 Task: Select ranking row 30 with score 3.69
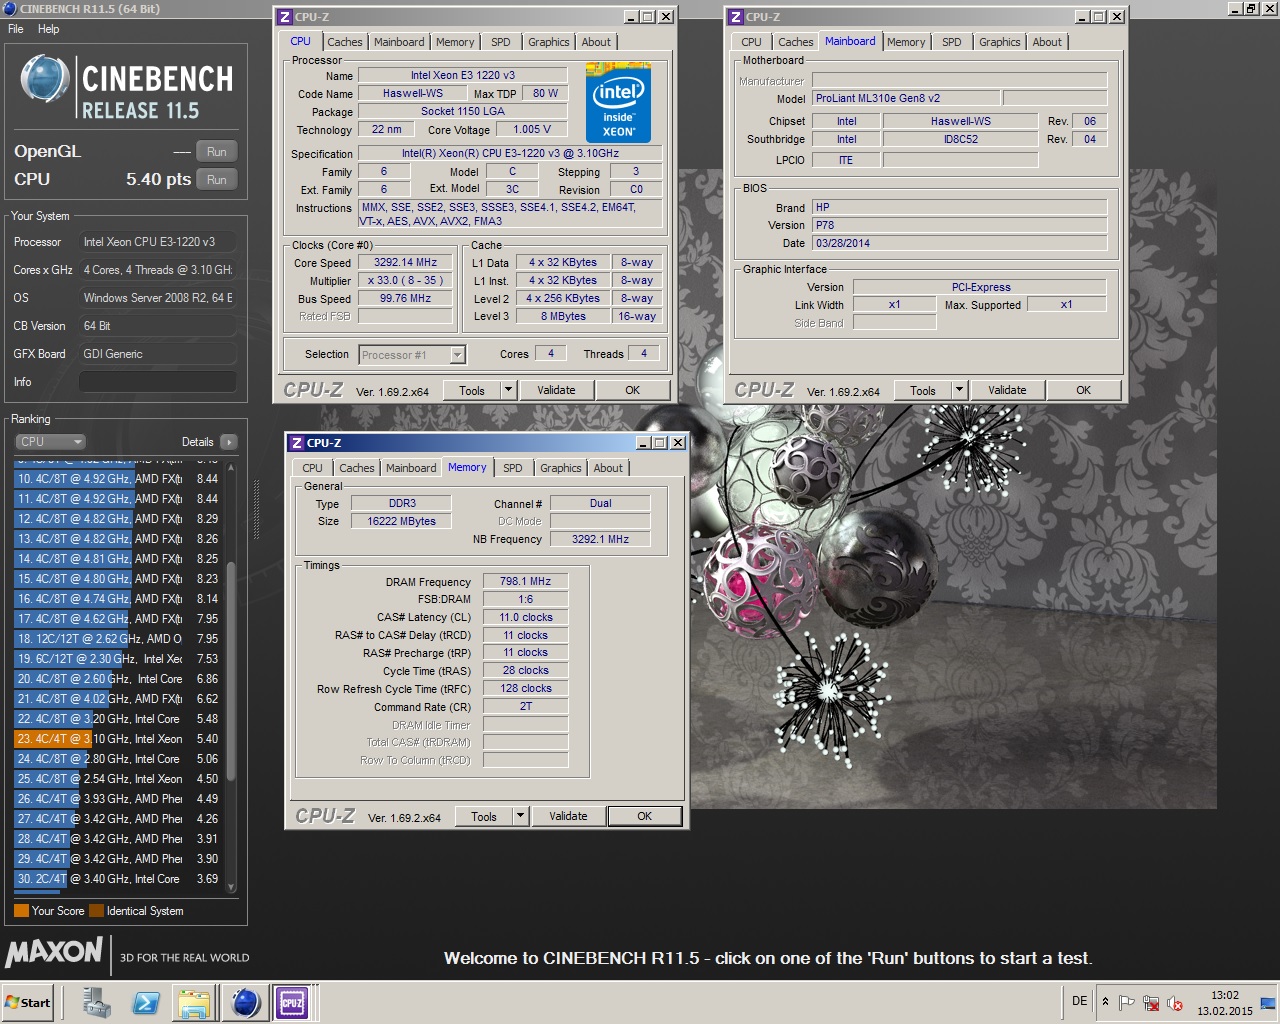click(x=117, y=879)
